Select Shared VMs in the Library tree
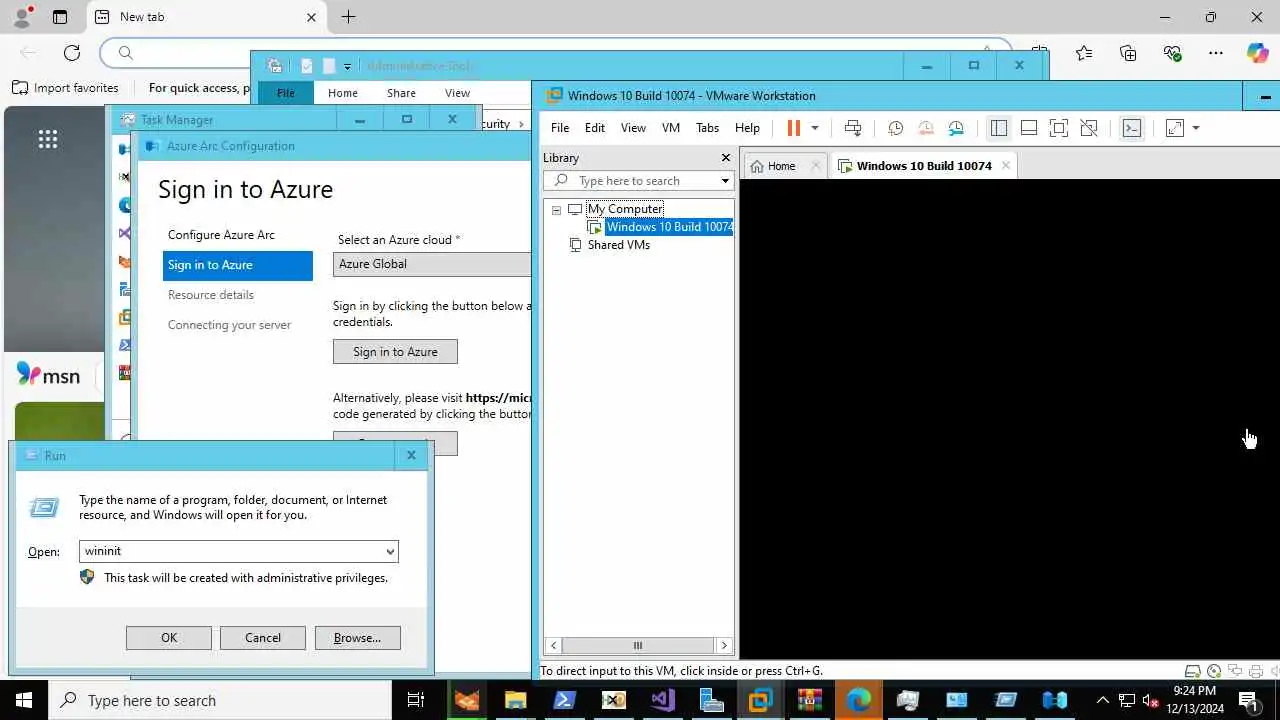 click(x=618, y=245)
